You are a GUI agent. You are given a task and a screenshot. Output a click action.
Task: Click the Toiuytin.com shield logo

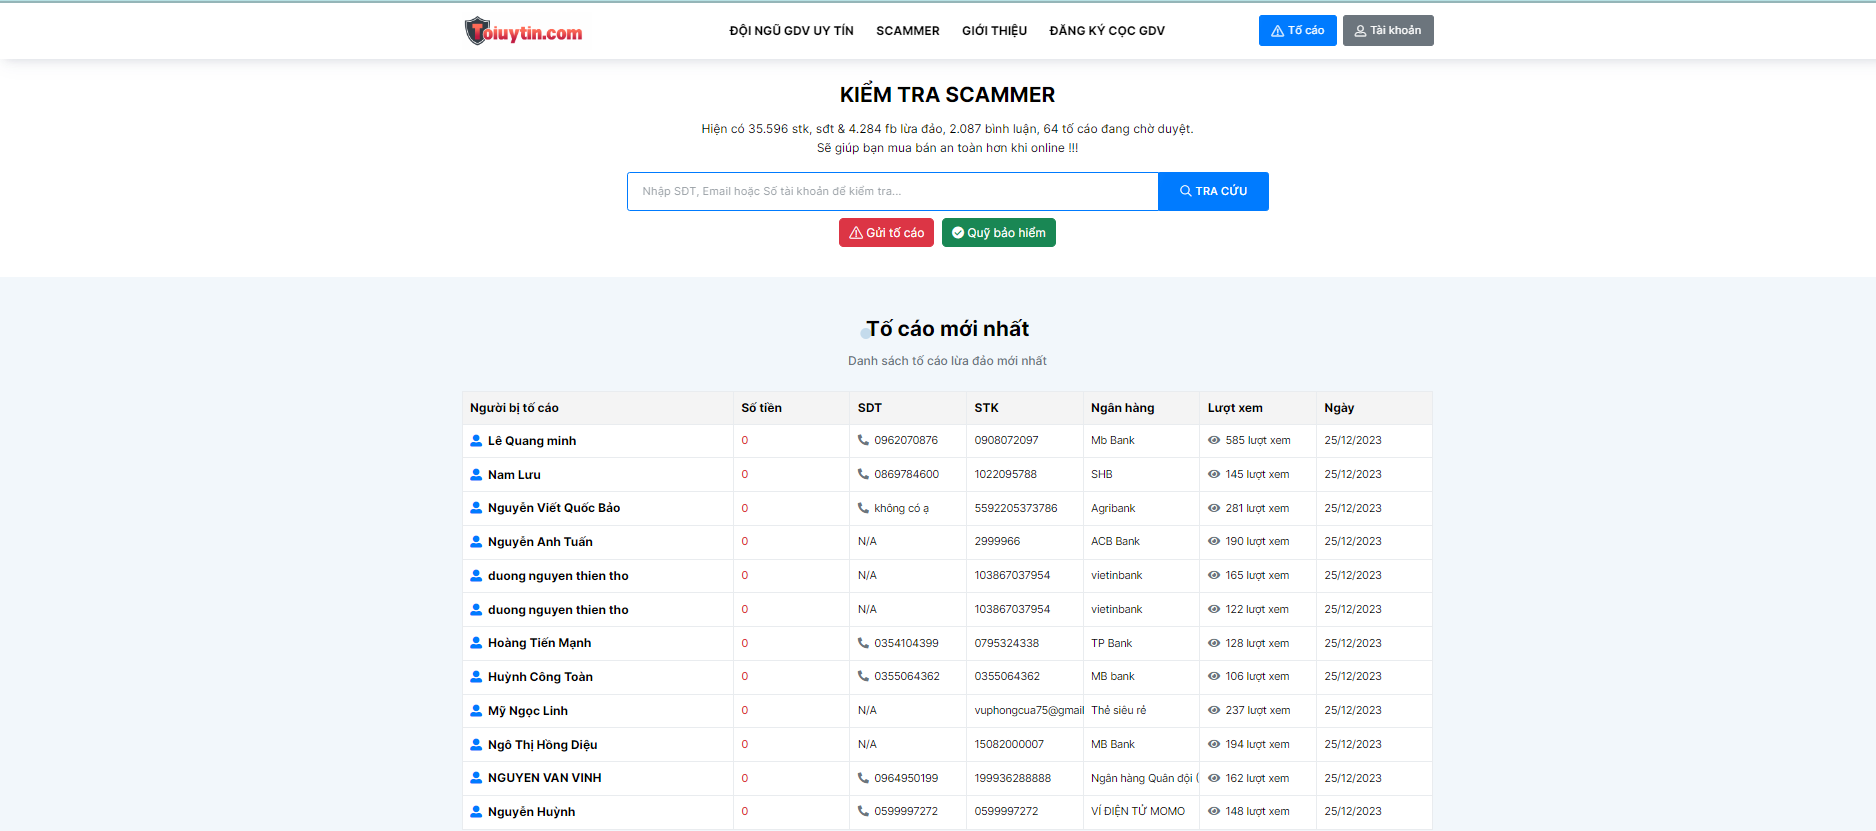(523, 31)
